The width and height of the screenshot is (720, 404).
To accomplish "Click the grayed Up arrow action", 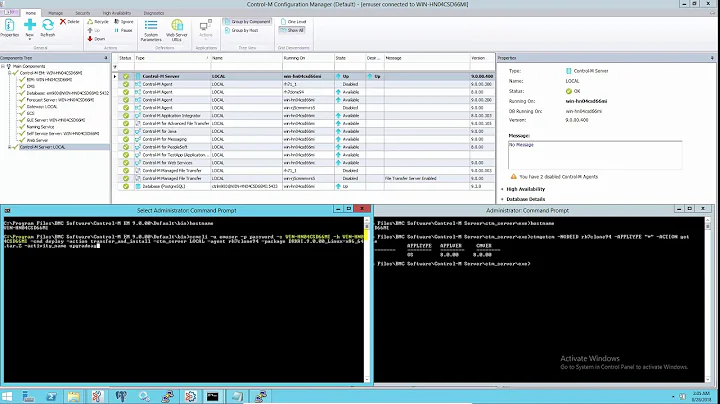I will [x=94, y=30].
